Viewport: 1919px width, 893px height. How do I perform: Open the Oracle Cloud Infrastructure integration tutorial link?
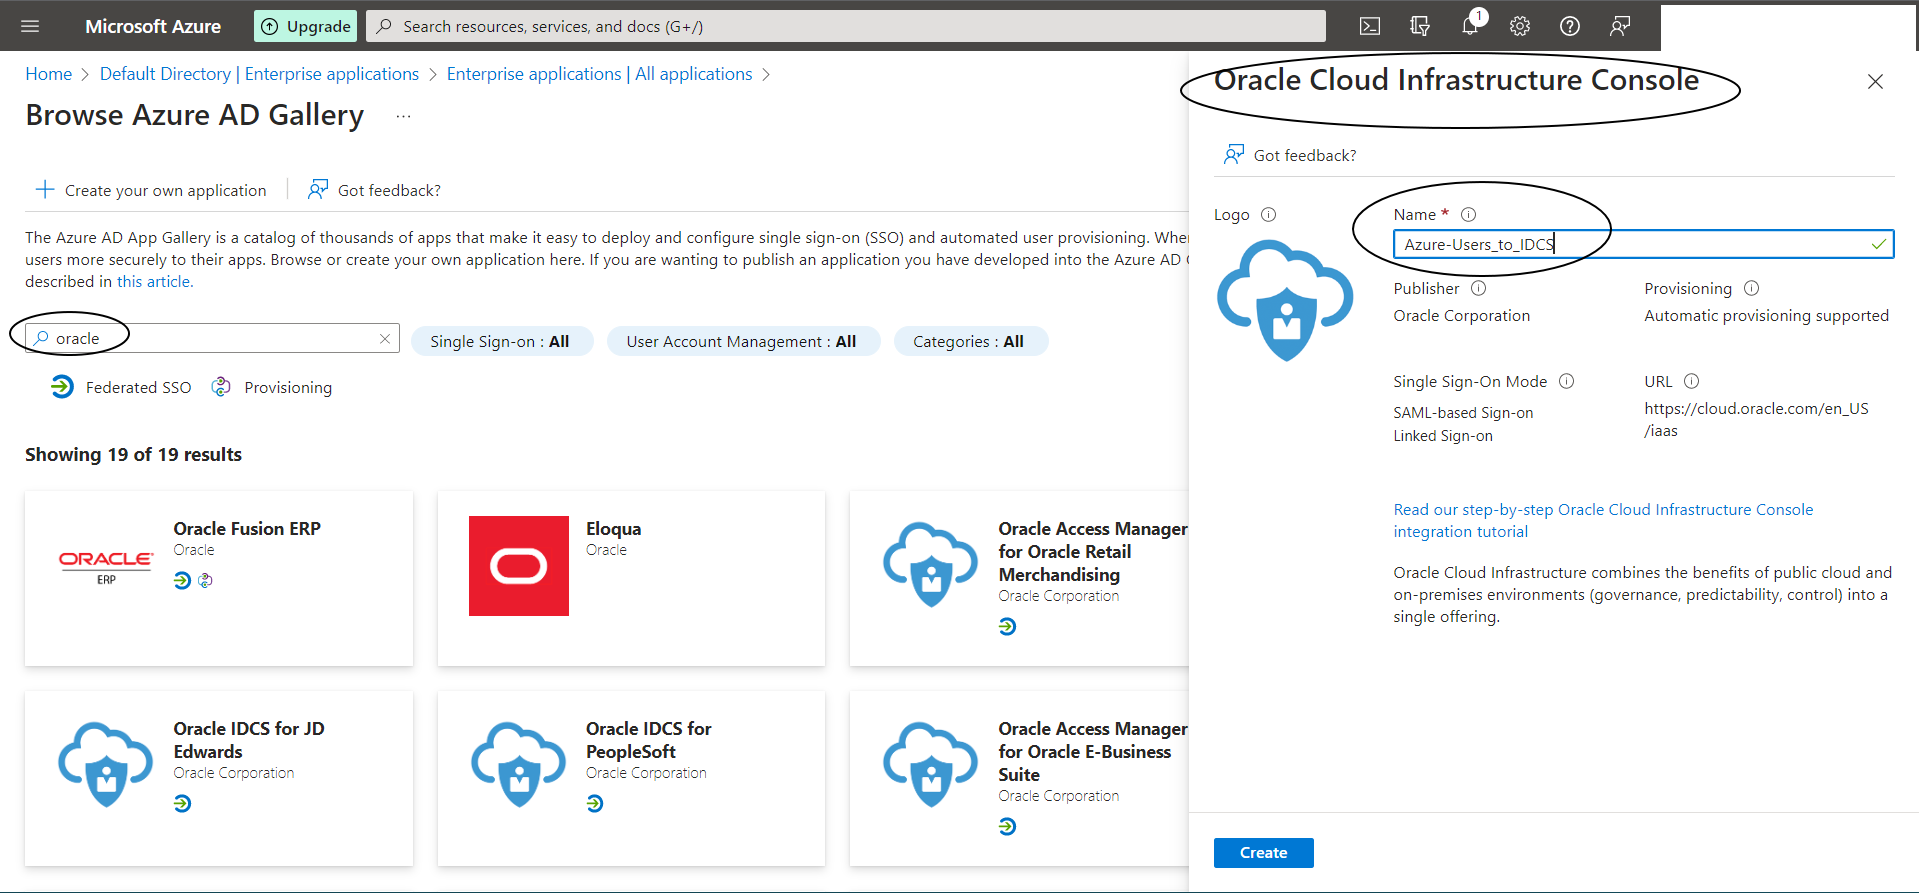[1603, 520]
